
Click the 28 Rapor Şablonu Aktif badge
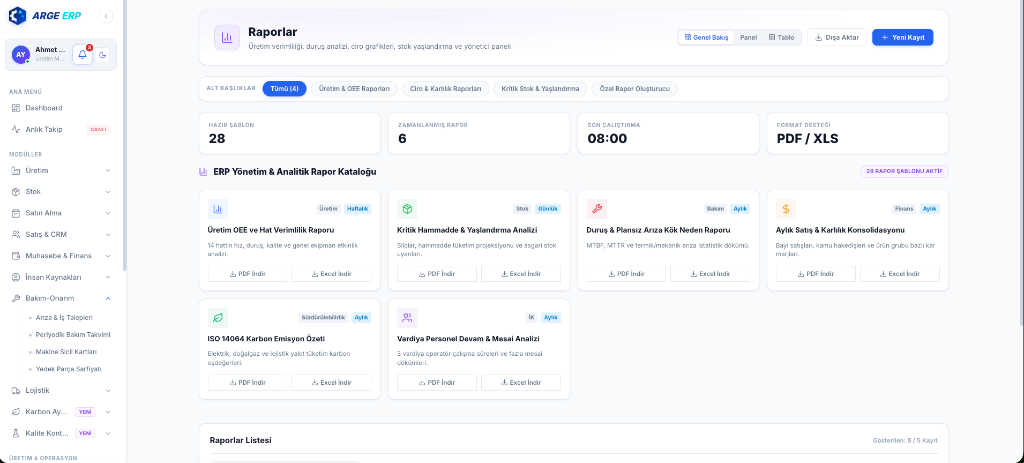(x=904, y=172)
